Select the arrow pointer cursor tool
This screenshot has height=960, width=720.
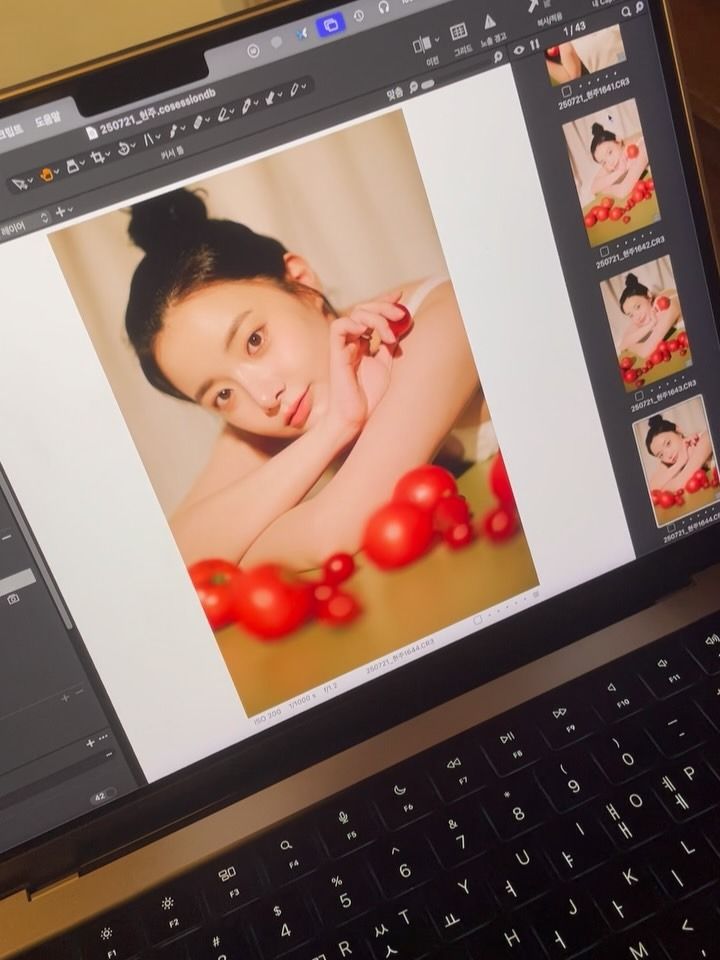pyautogui.click(x=19, y=183)
